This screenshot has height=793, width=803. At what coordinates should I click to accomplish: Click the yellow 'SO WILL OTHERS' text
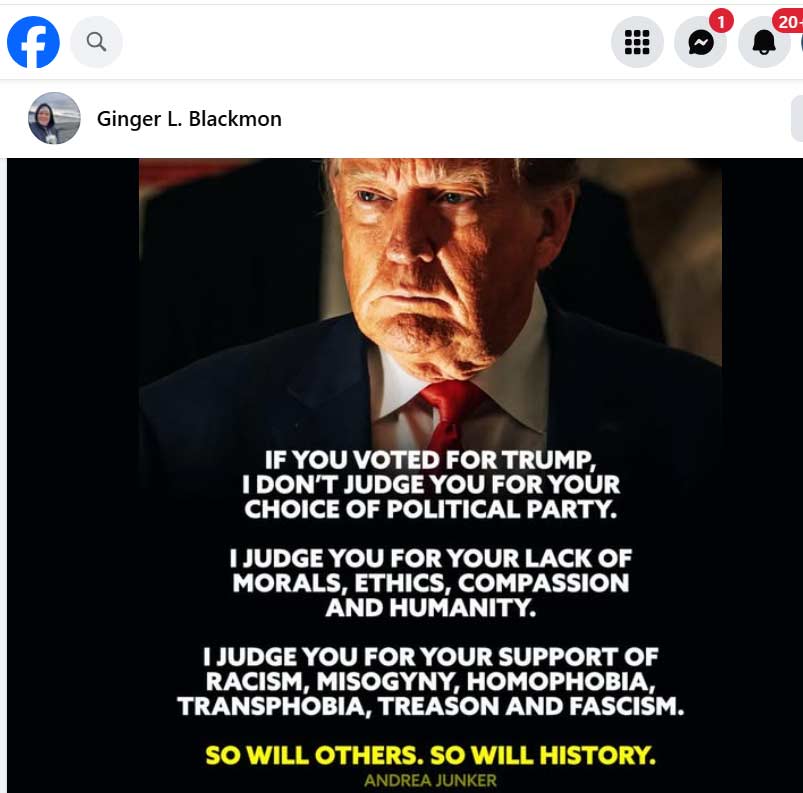[x=313, y=755]
